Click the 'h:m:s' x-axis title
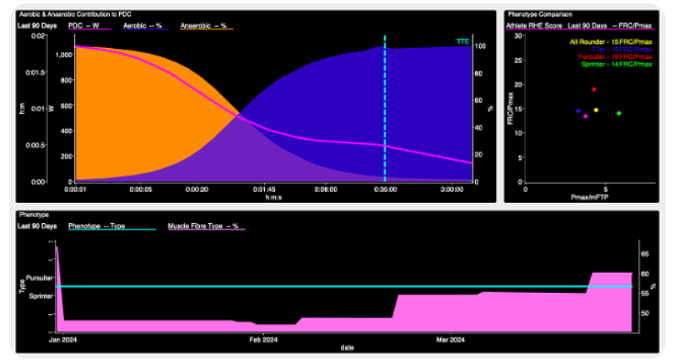The image size is (675, 362). click(x=274, y=197)
